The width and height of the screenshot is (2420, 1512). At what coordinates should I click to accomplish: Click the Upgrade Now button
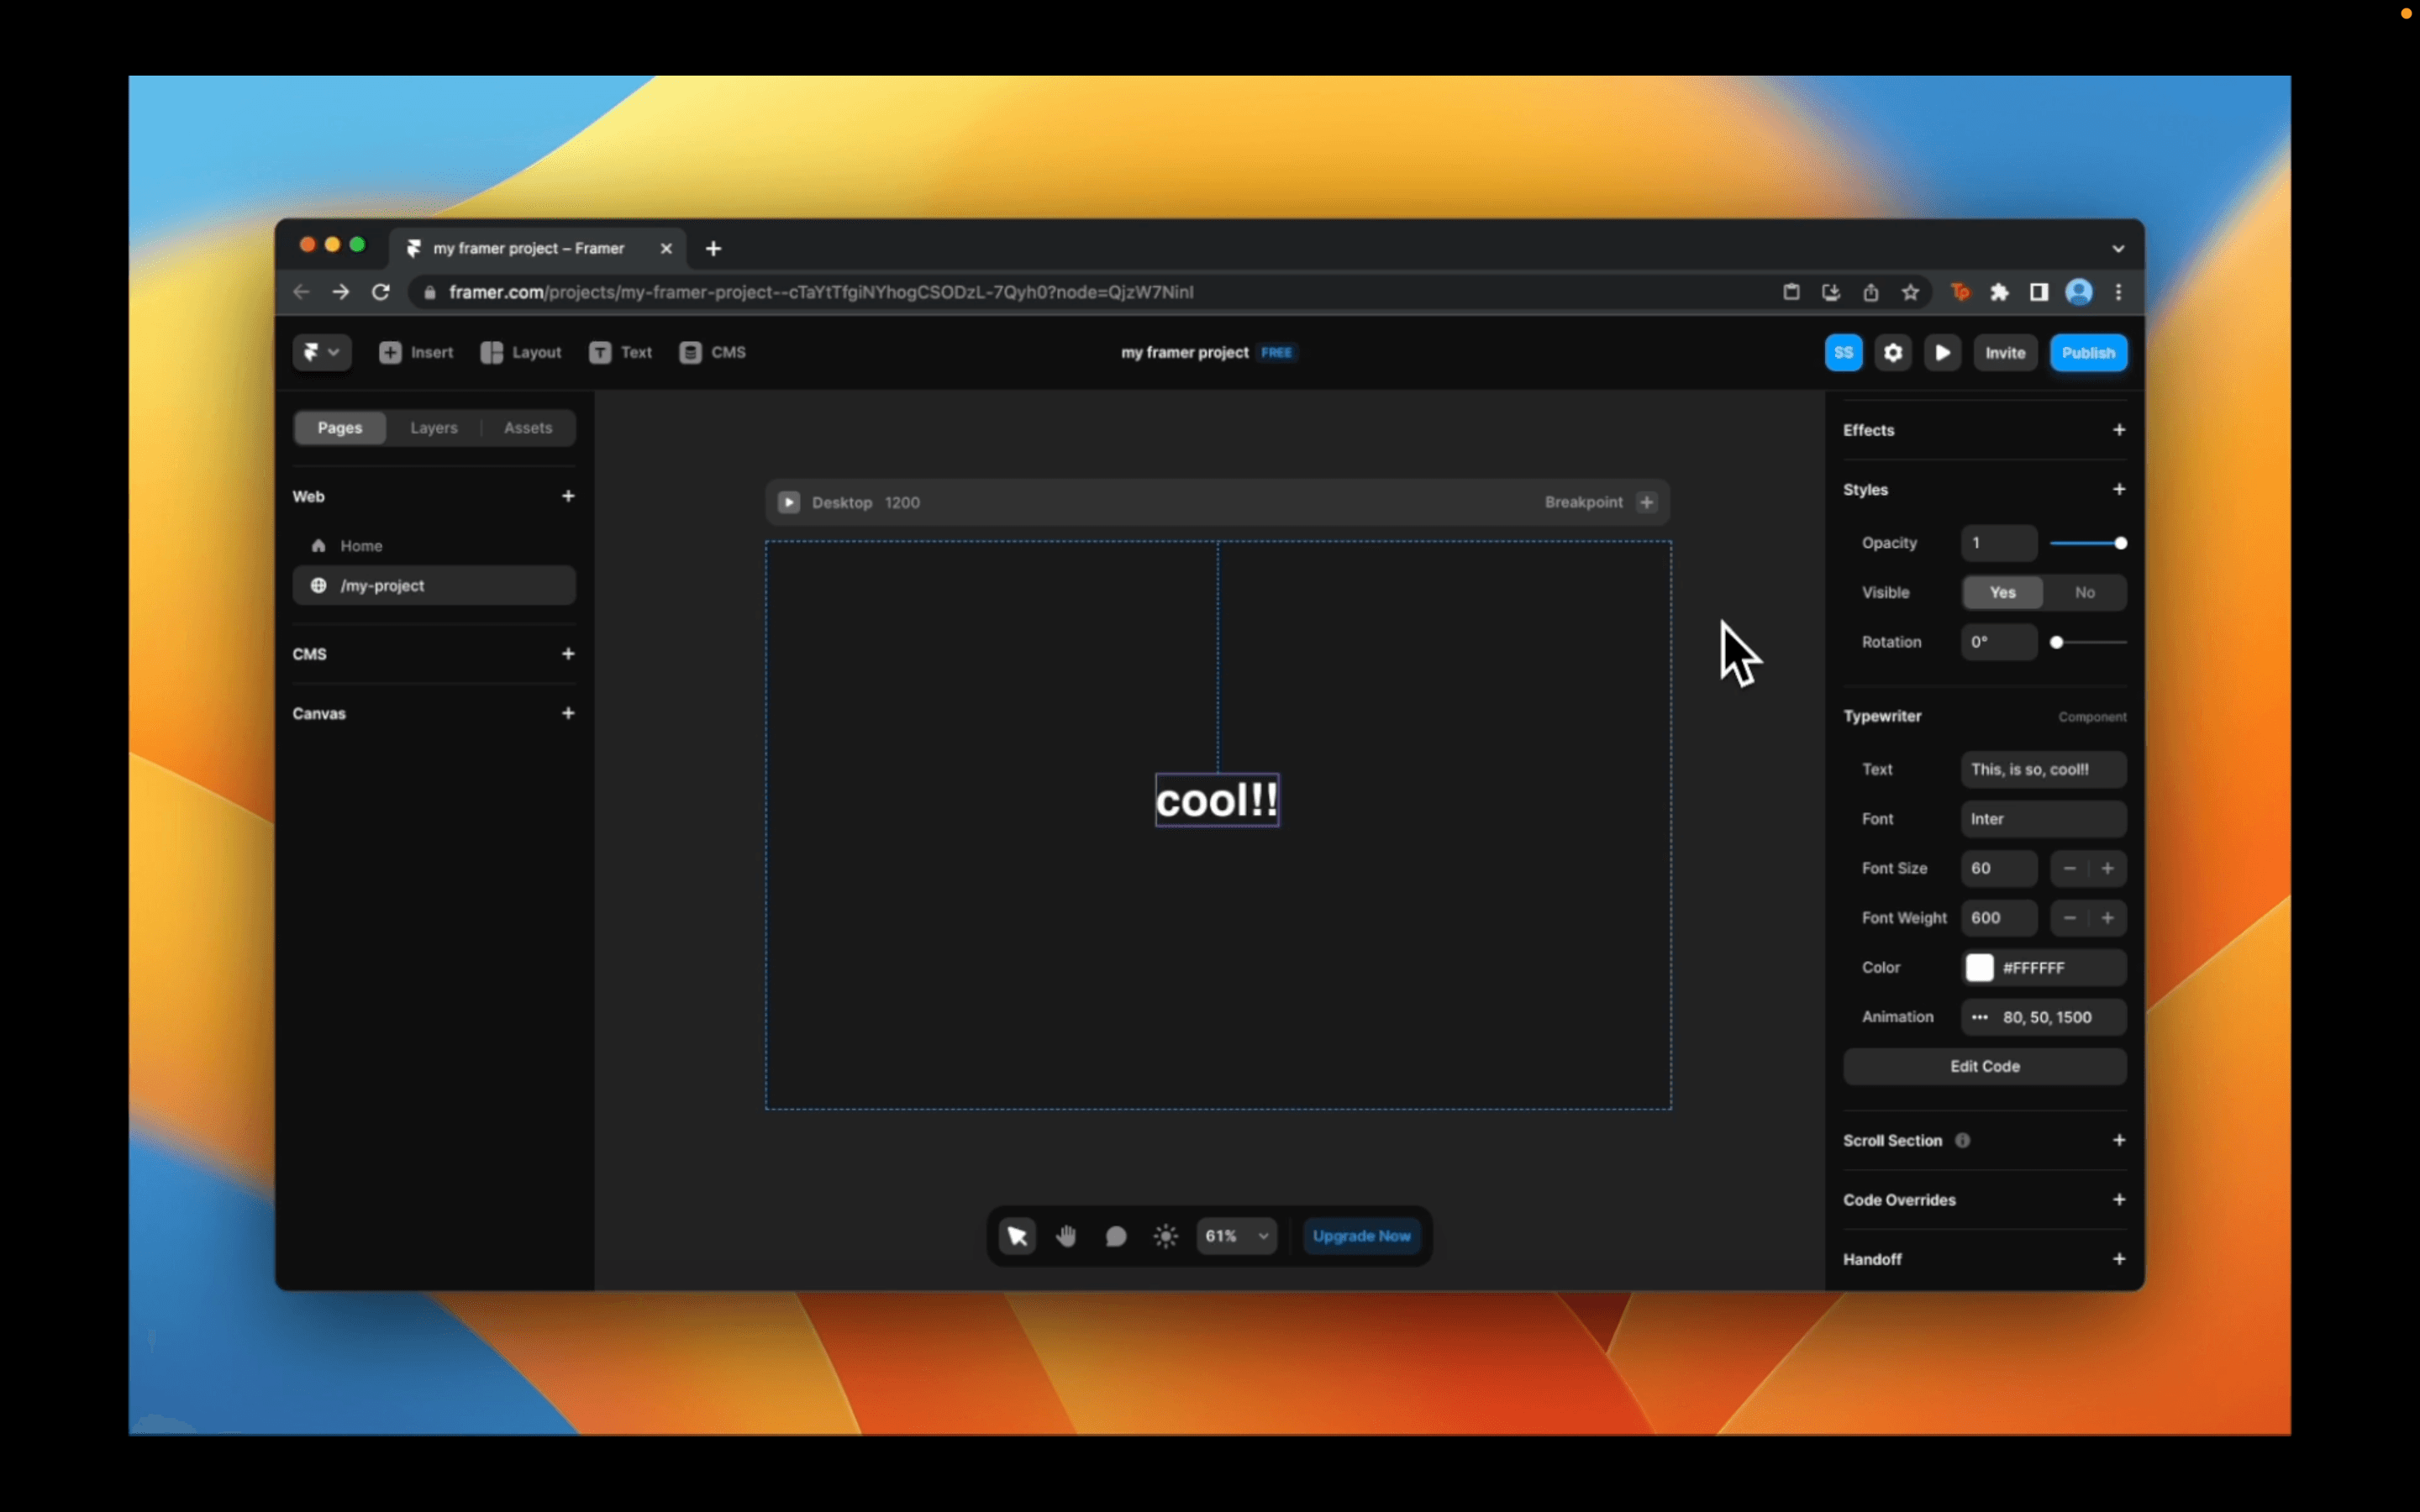point(1361,1236)
